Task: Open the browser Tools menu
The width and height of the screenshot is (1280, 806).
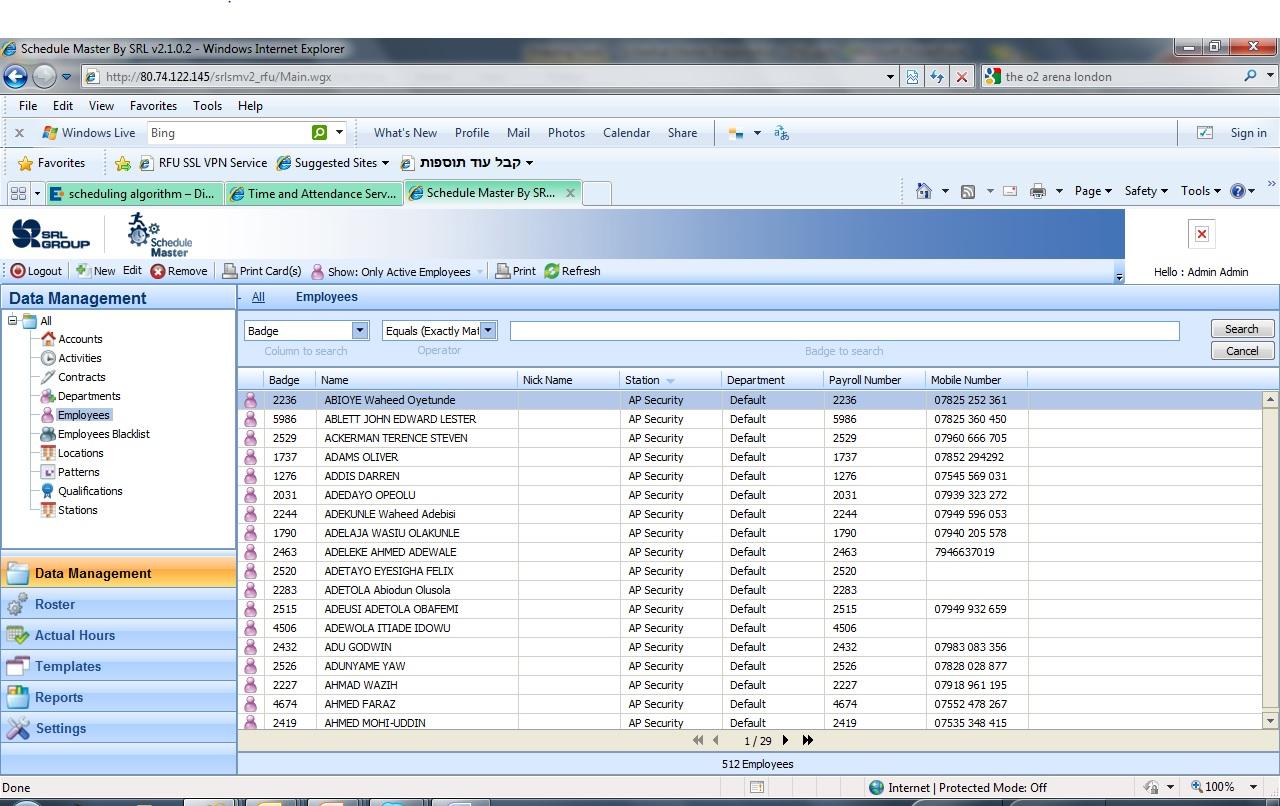Action: (x=207, y=105)
